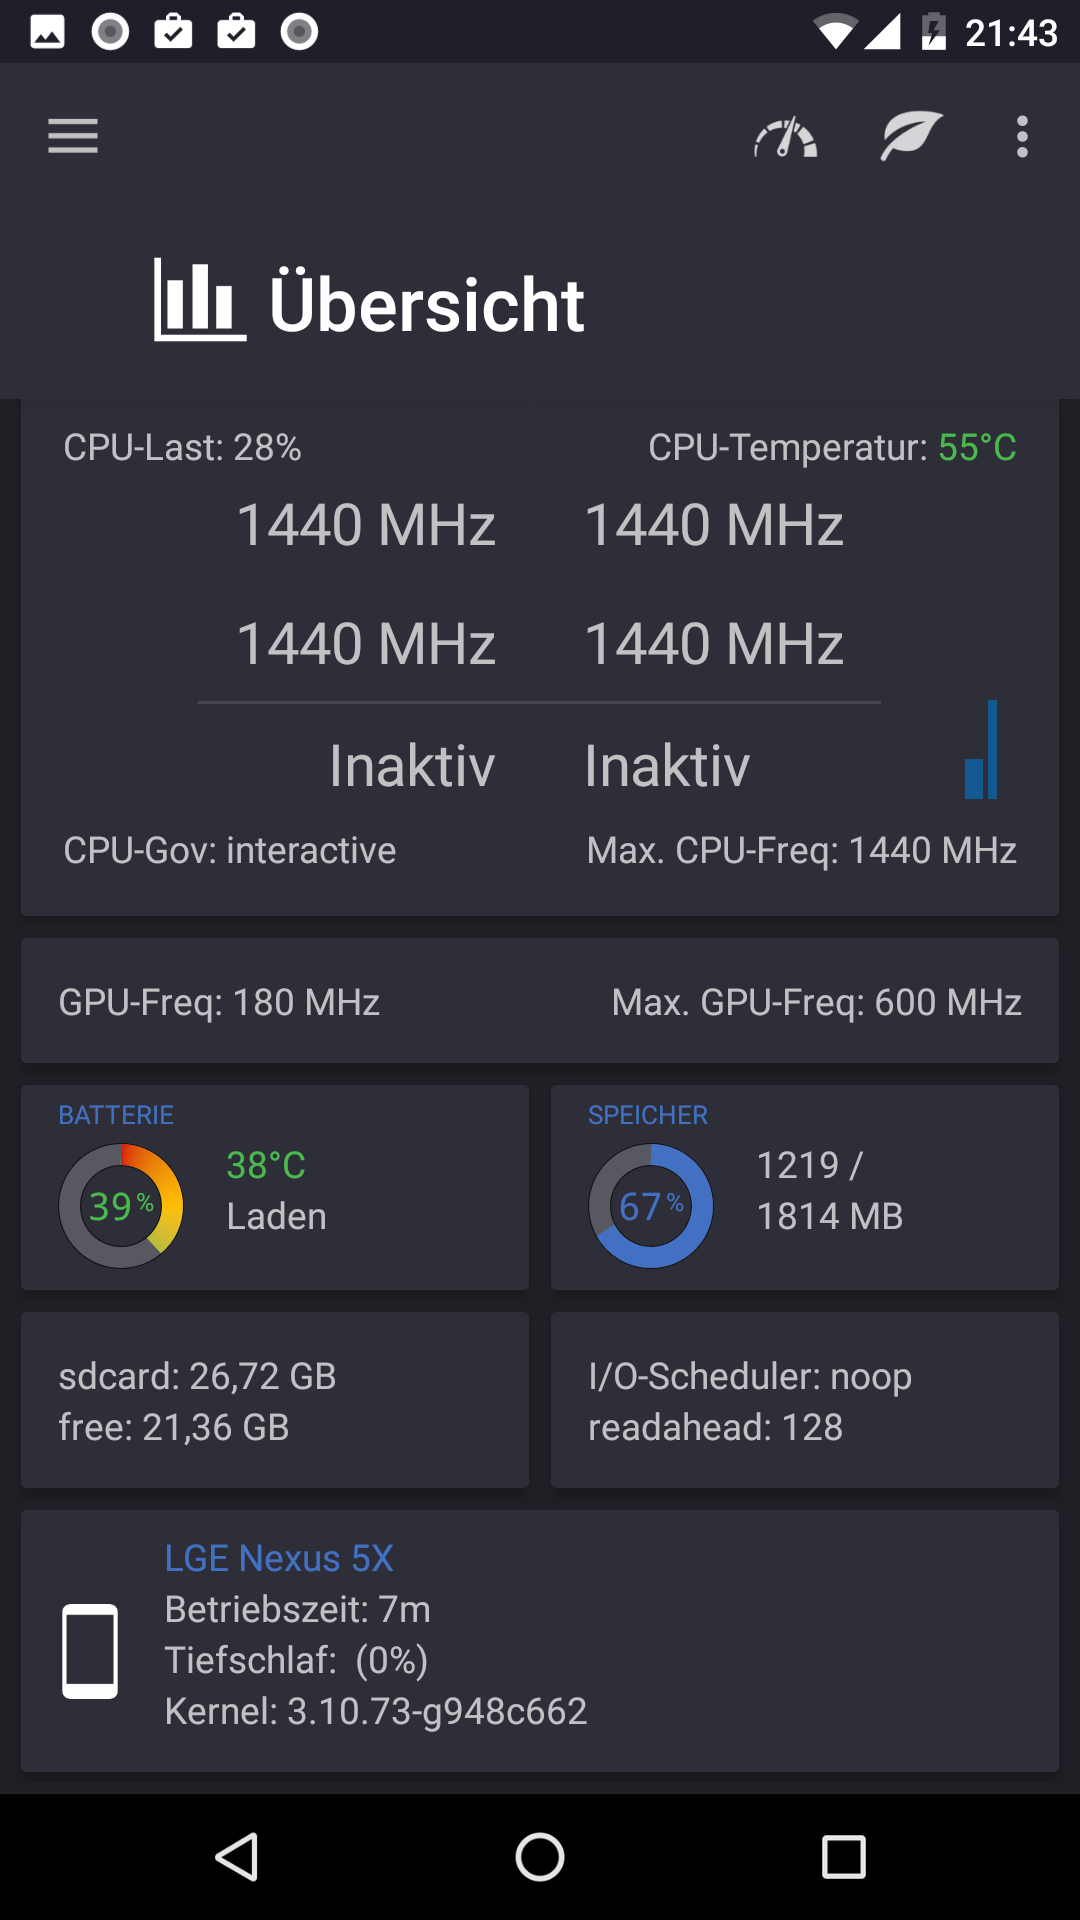Open recent apps with square button

(843, 1858)
